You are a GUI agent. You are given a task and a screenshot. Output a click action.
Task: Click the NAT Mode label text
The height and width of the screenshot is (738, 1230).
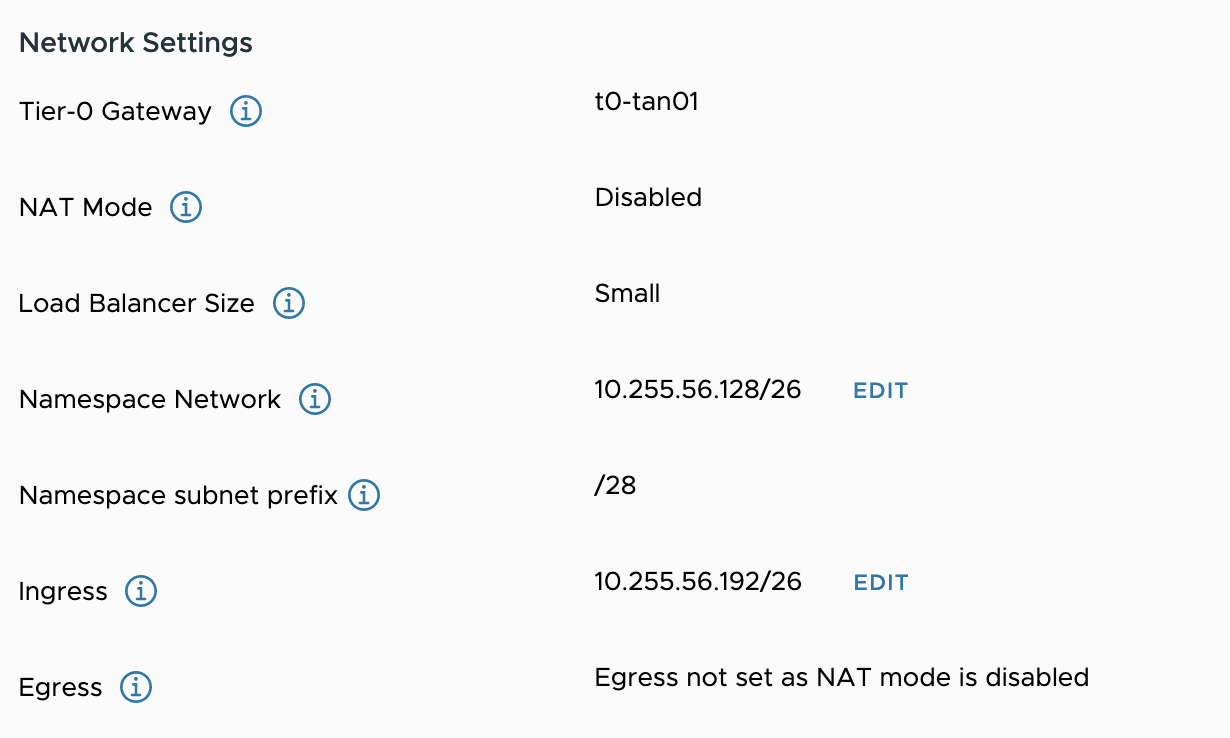[85, 207]
